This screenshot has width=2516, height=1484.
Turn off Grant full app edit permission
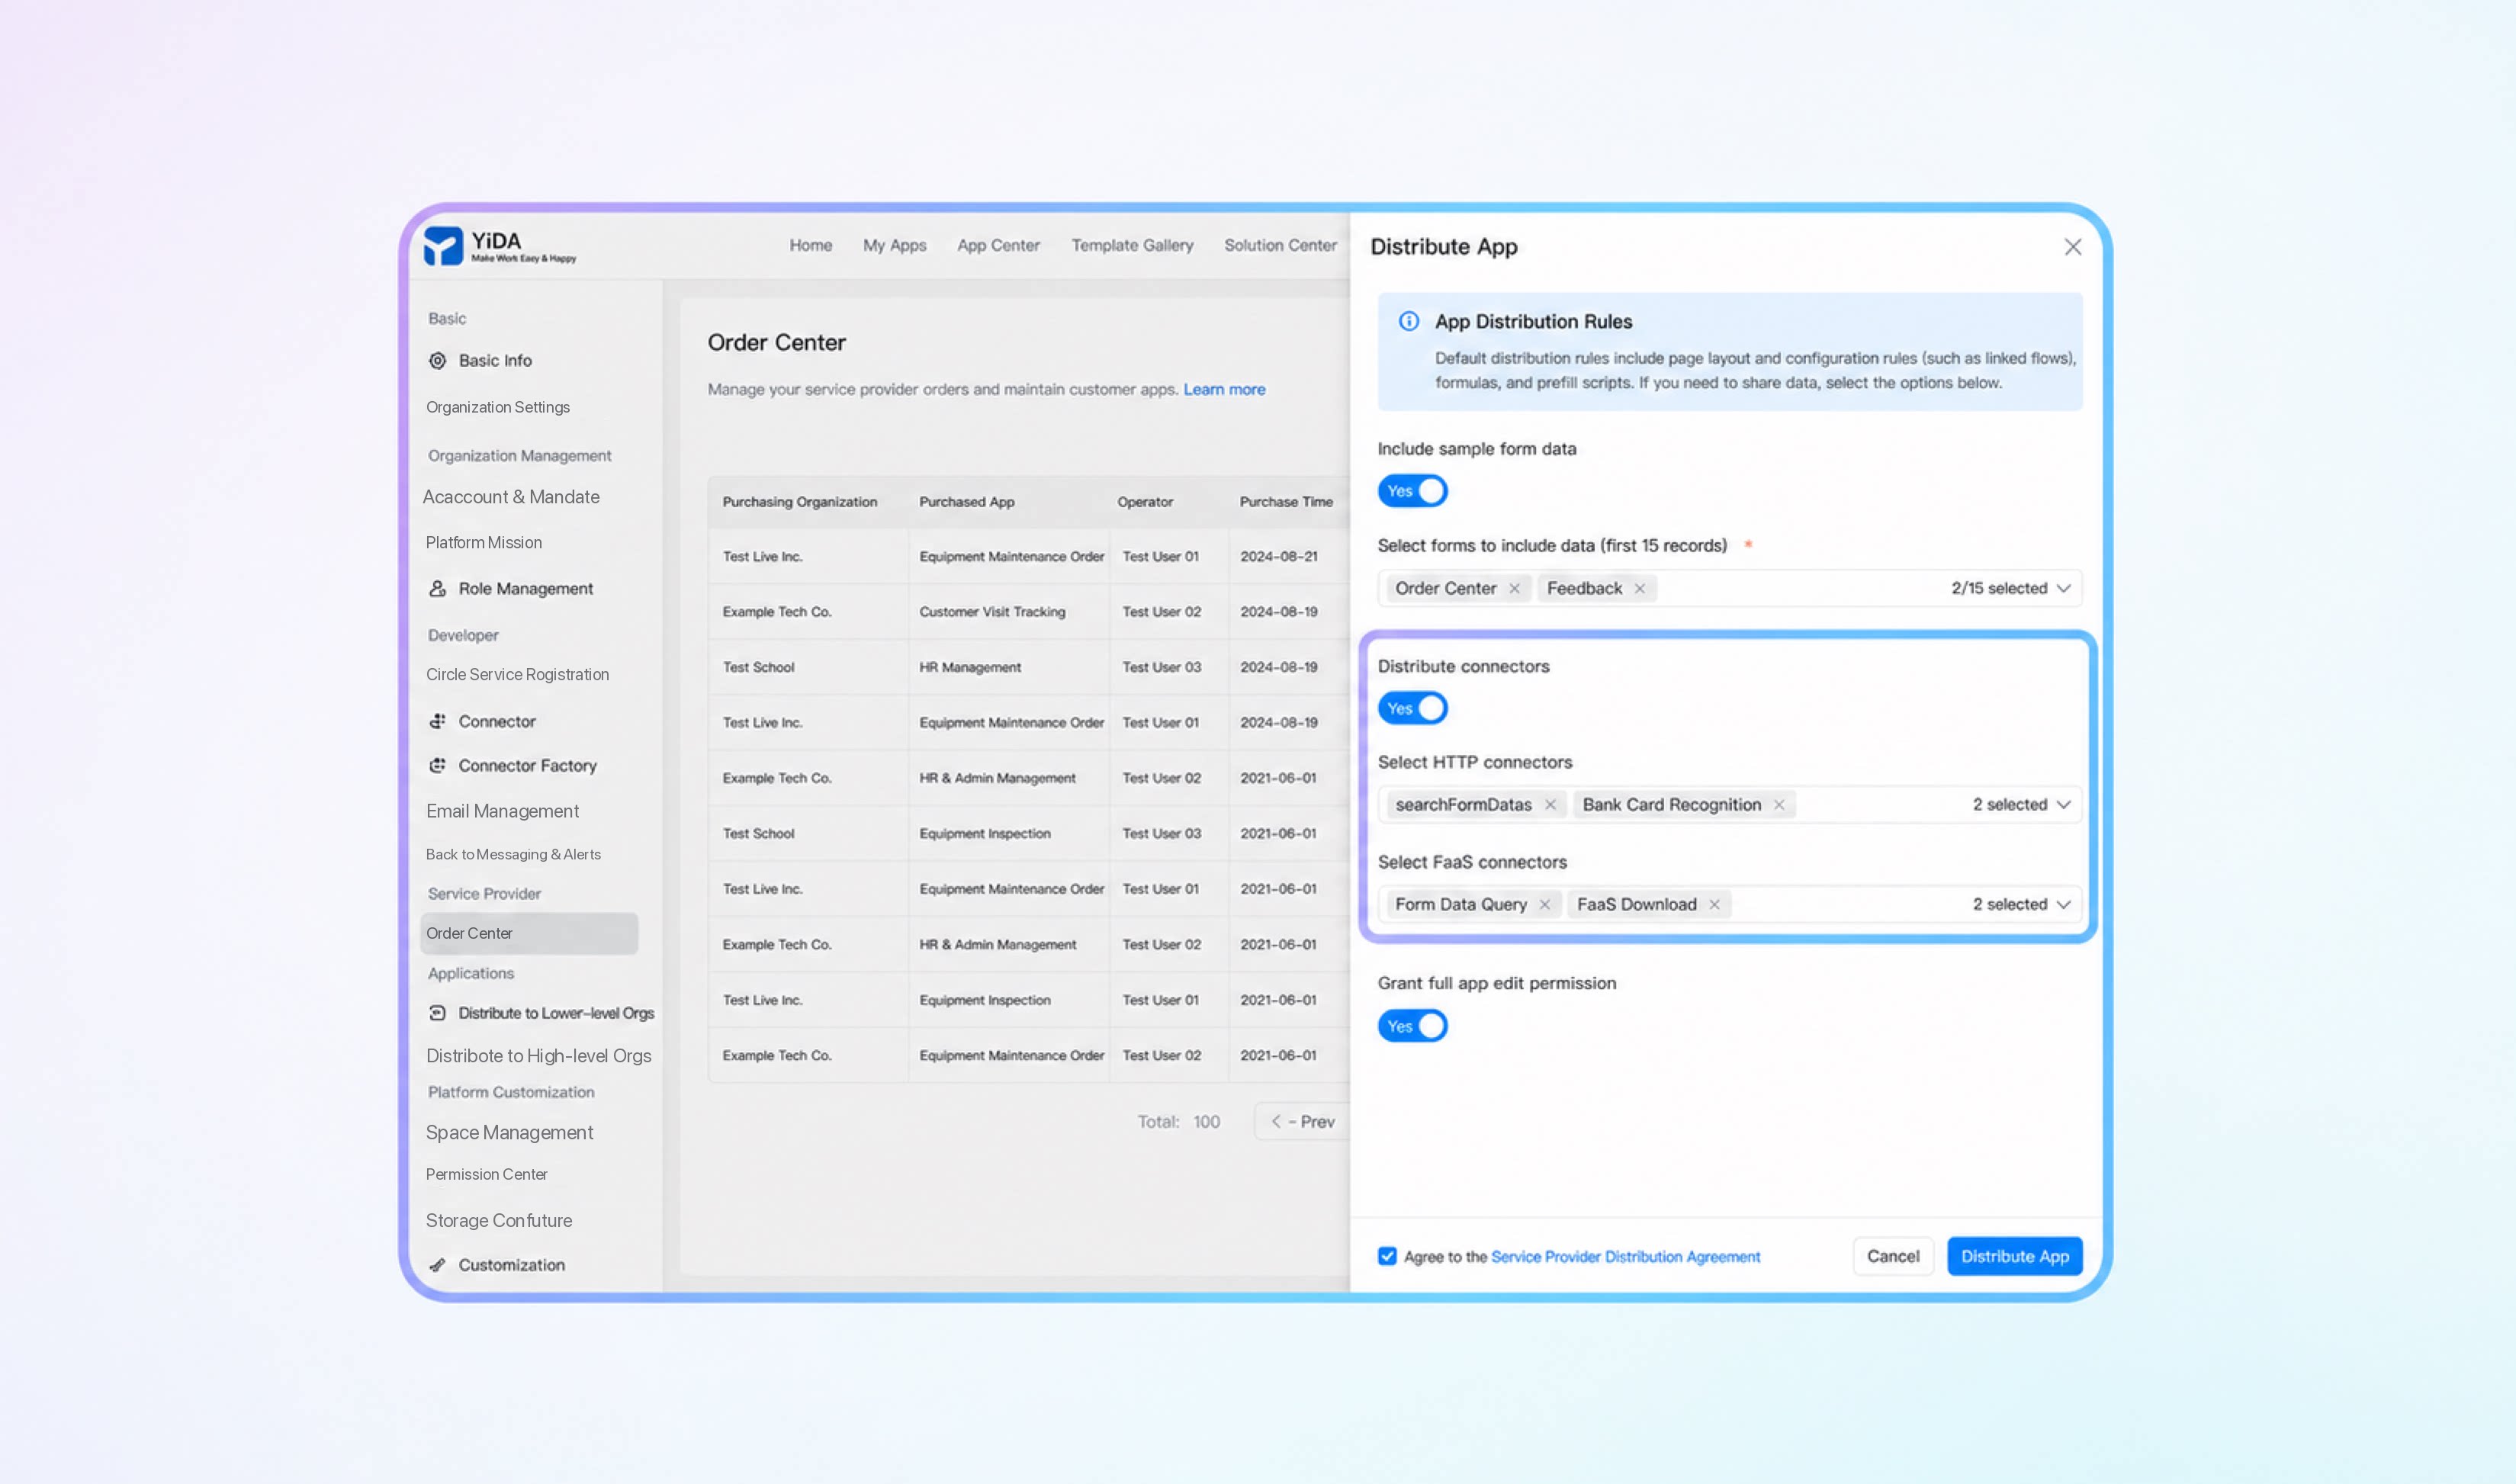[1412, 1026]
